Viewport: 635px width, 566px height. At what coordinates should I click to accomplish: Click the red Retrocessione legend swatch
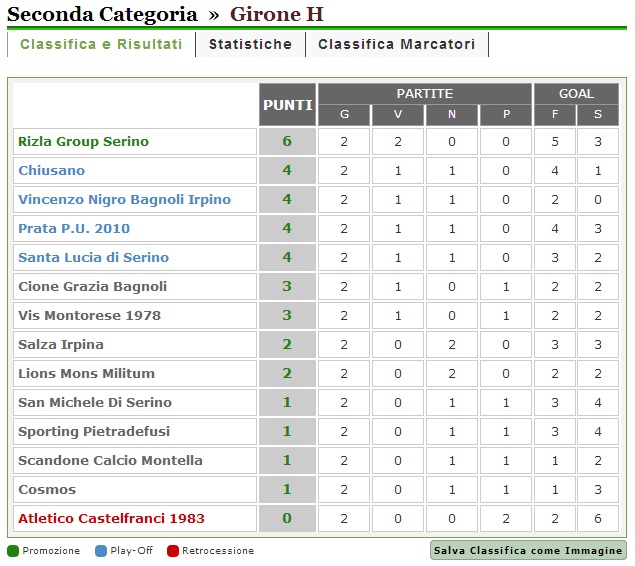click(173, 551)
